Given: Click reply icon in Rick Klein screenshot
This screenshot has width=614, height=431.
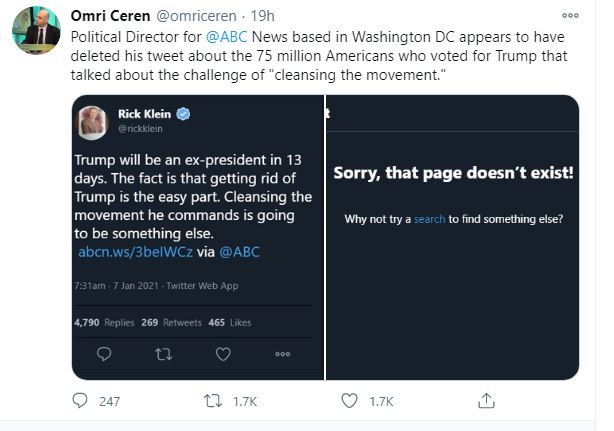Looking at the screenshot, I should (107, 352).
